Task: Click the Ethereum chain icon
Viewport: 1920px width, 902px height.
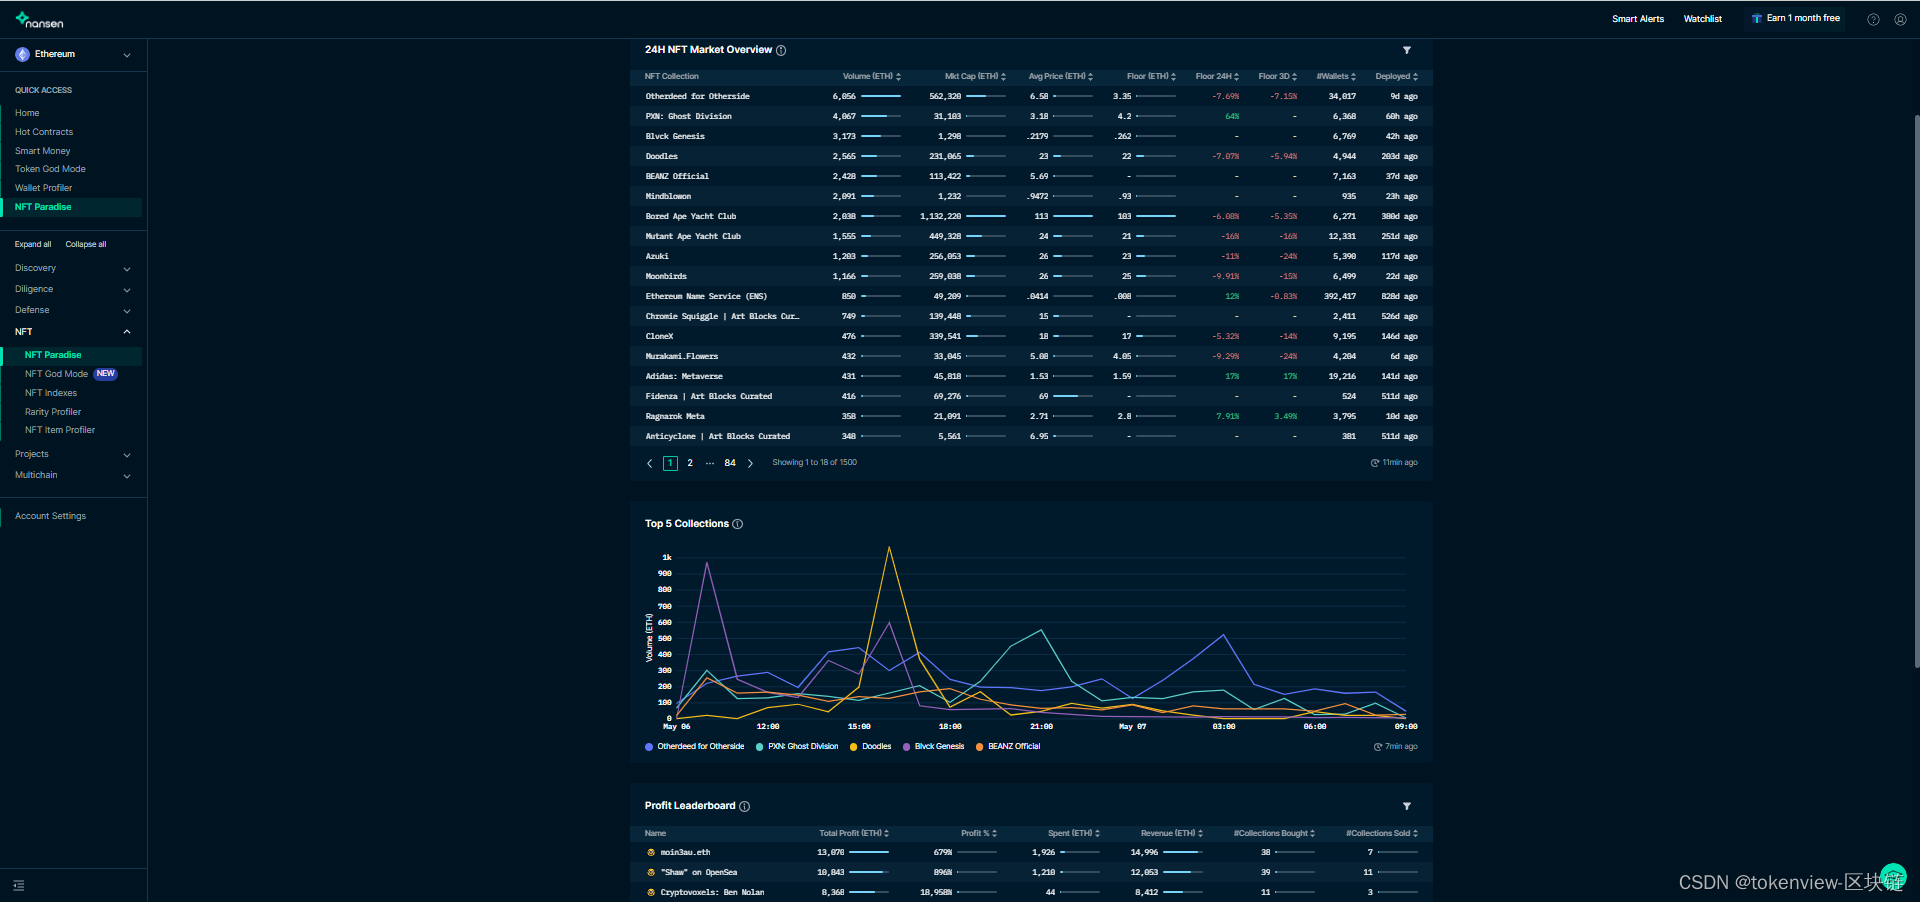Action: [x=22, y=54]
